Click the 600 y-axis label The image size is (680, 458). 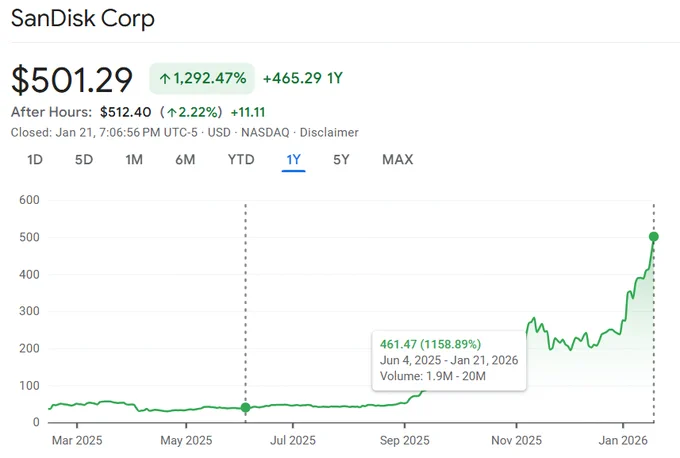pyautogui.click(x=29, y=200)
